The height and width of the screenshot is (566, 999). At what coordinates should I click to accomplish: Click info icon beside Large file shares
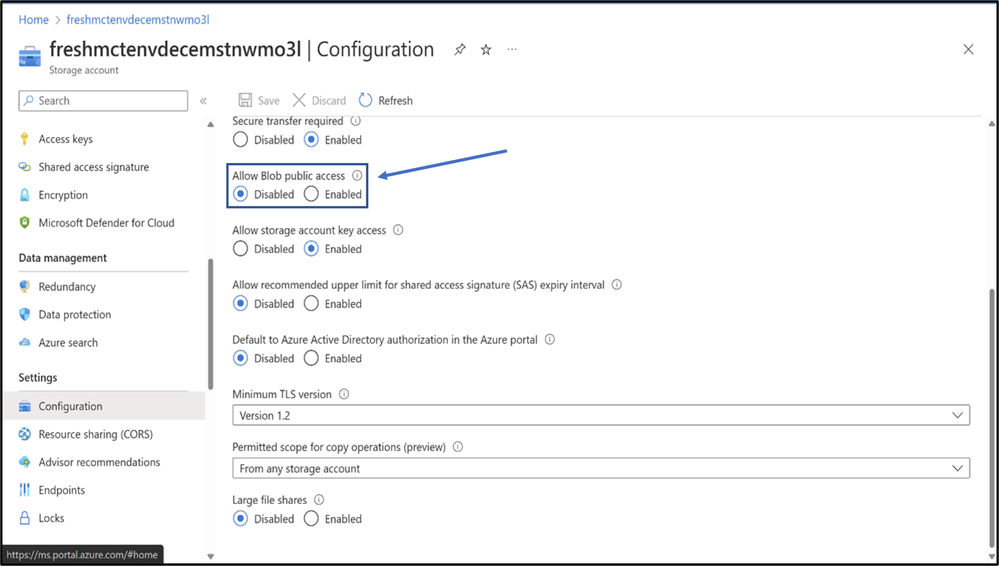[319, 500]
